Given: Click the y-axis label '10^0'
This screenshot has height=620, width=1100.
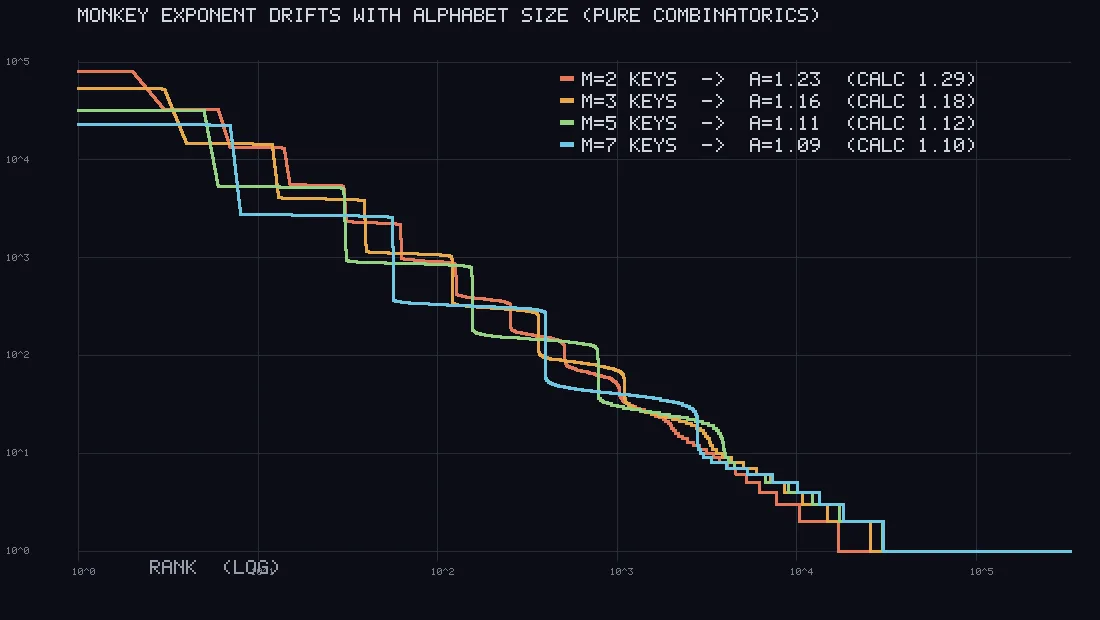Looking at the screenshot, I should [x=18, y=551].
